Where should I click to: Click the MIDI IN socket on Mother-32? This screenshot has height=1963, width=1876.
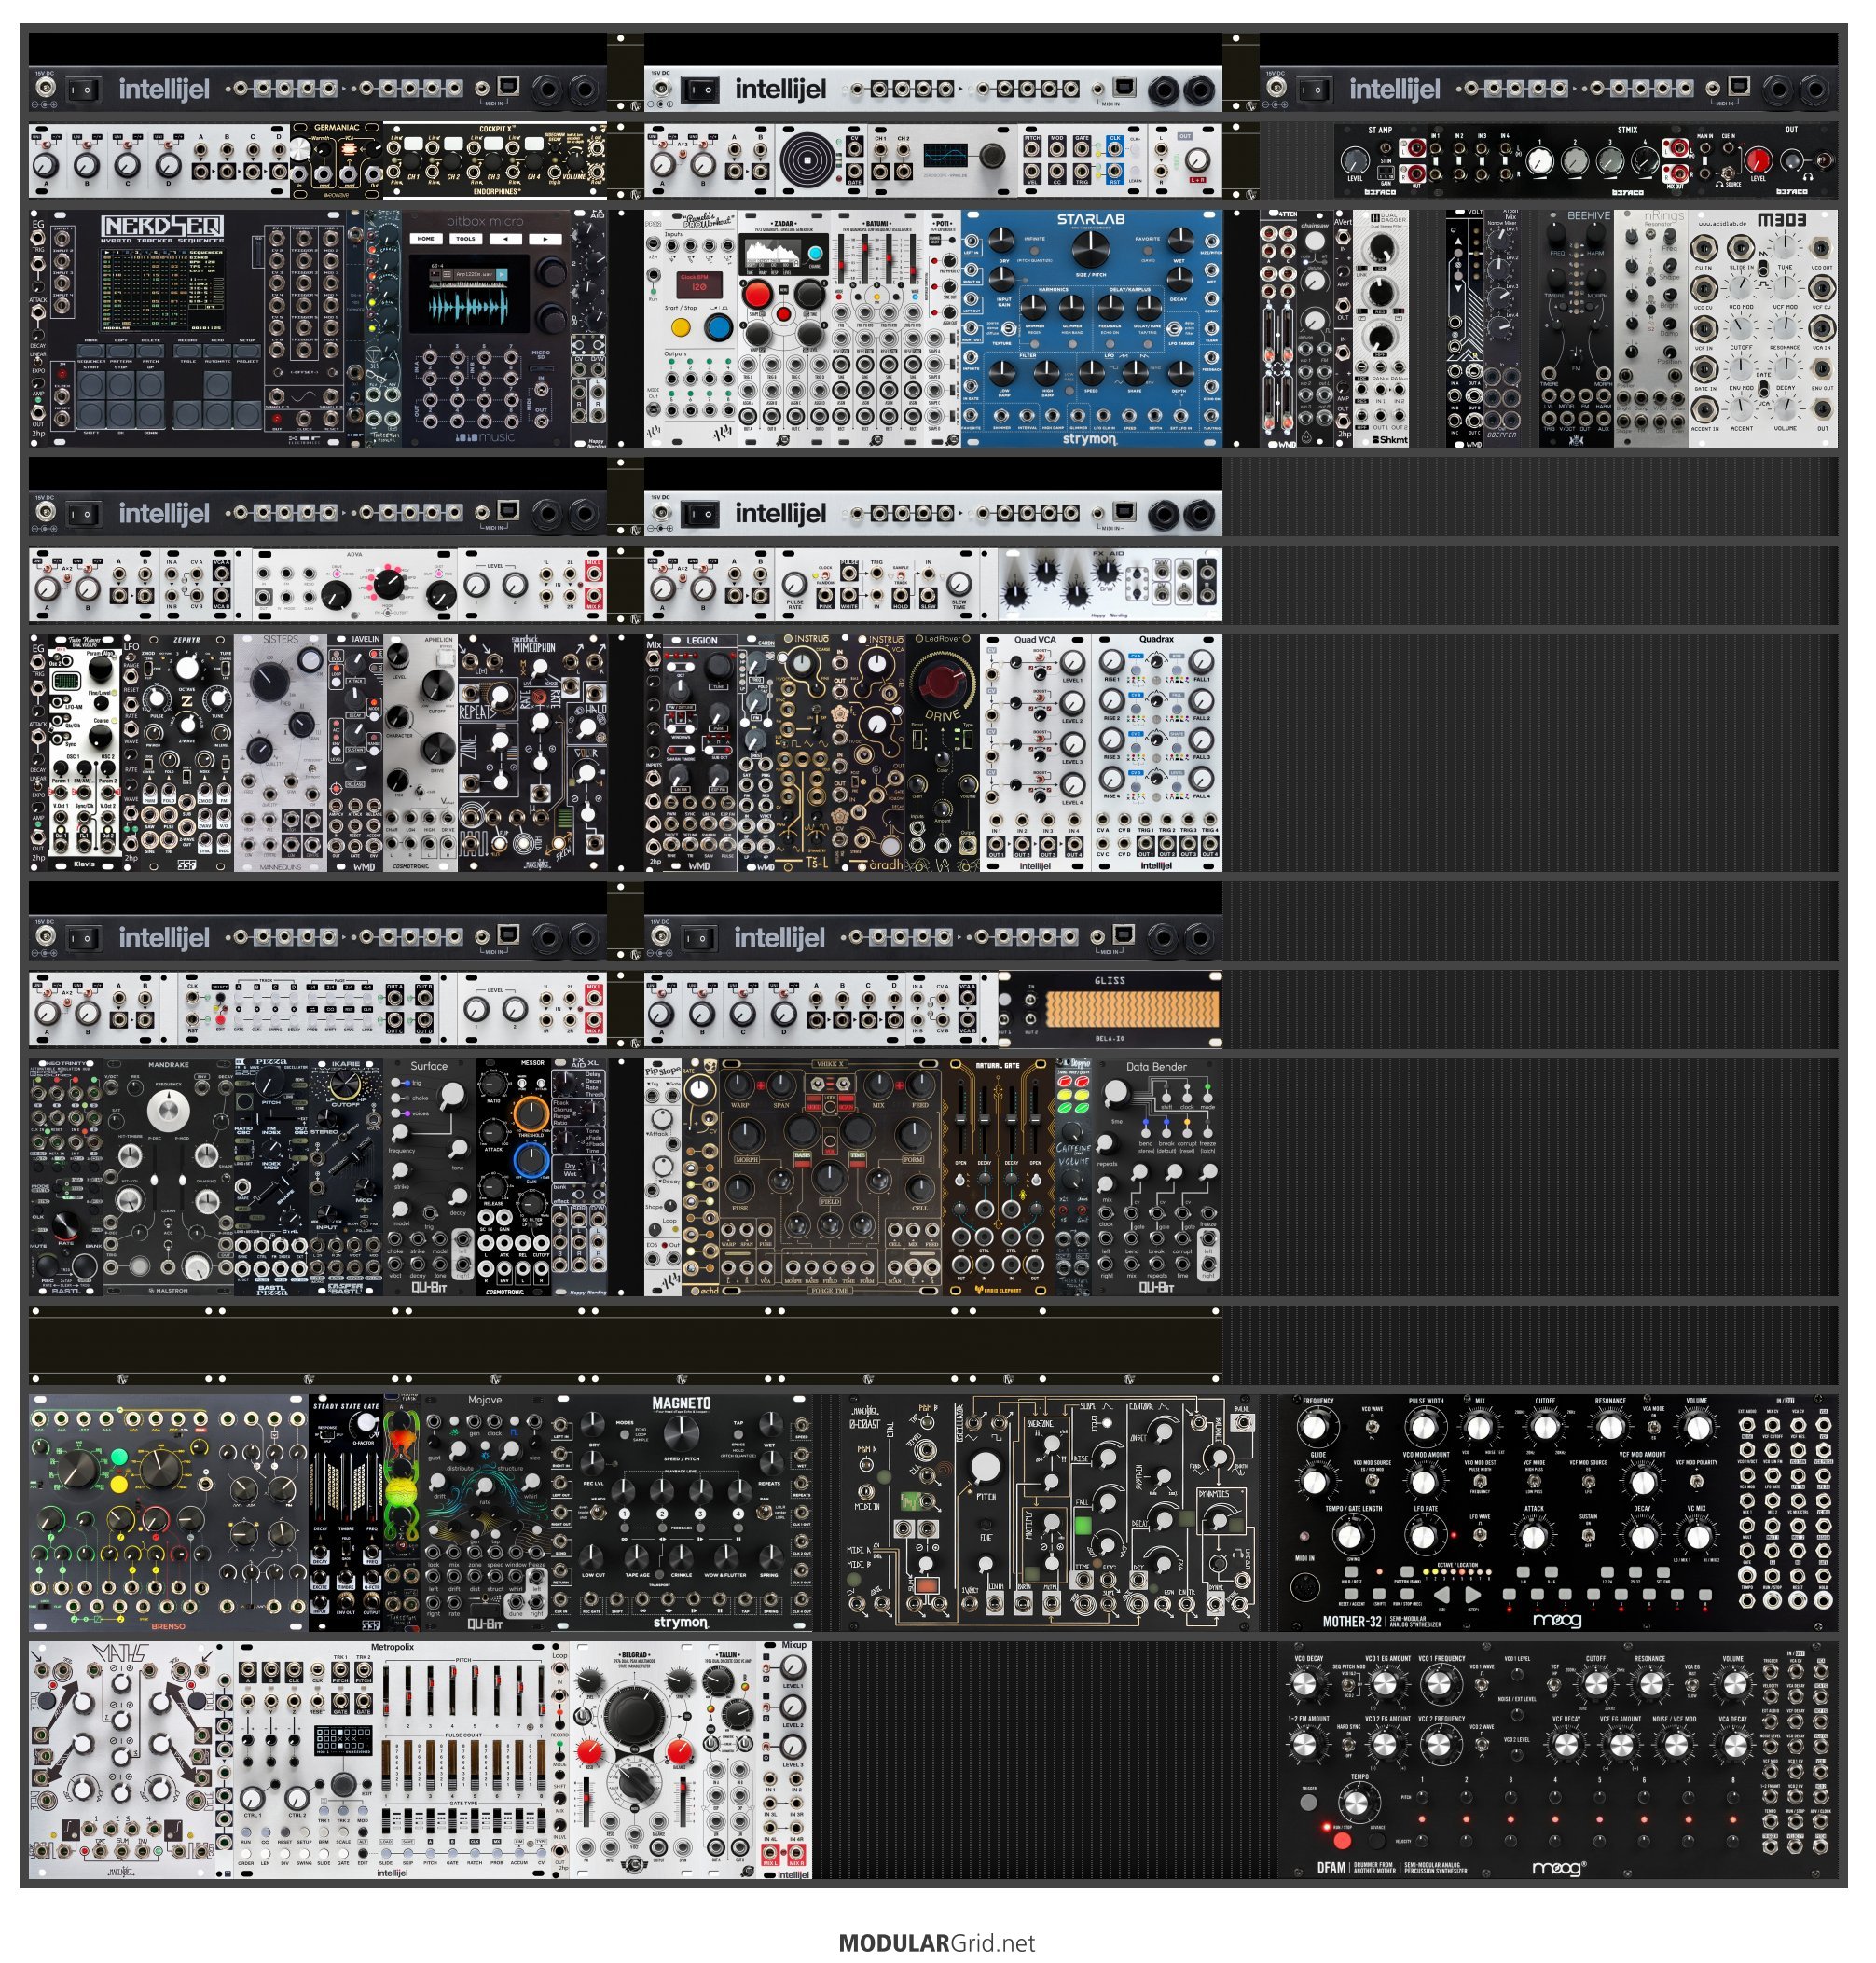coord(1305,1587)
